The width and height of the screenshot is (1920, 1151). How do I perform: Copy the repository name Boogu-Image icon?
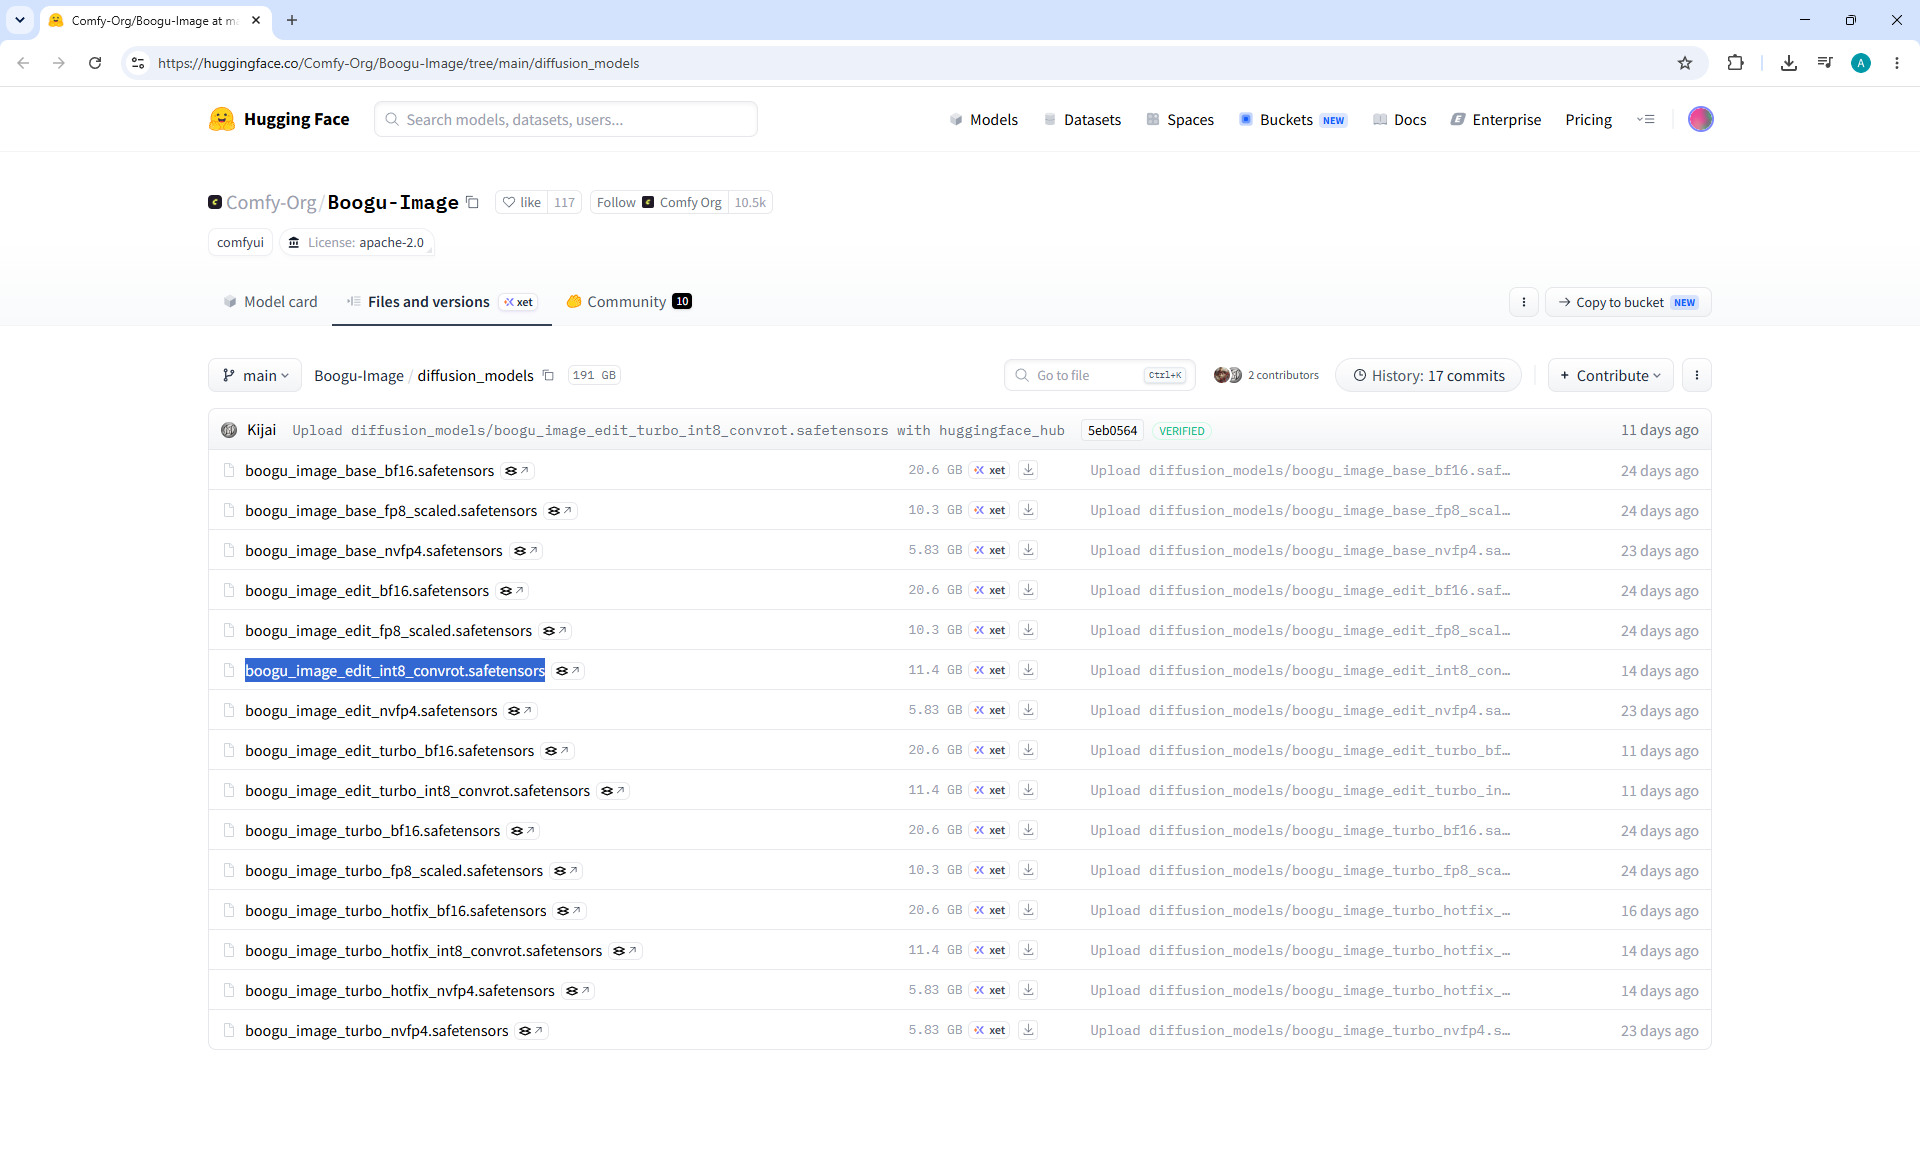pyautogui.click(x=473, y=202)
